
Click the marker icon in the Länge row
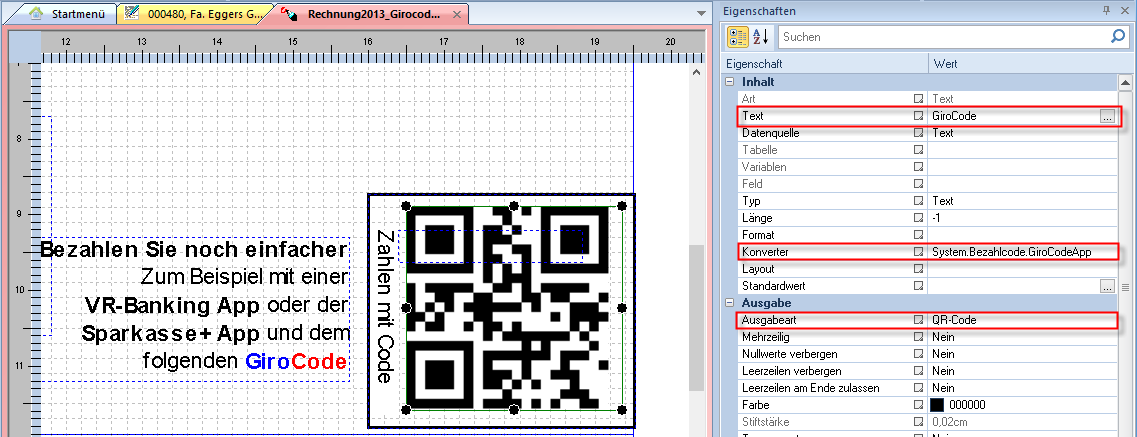pos(919,218)
